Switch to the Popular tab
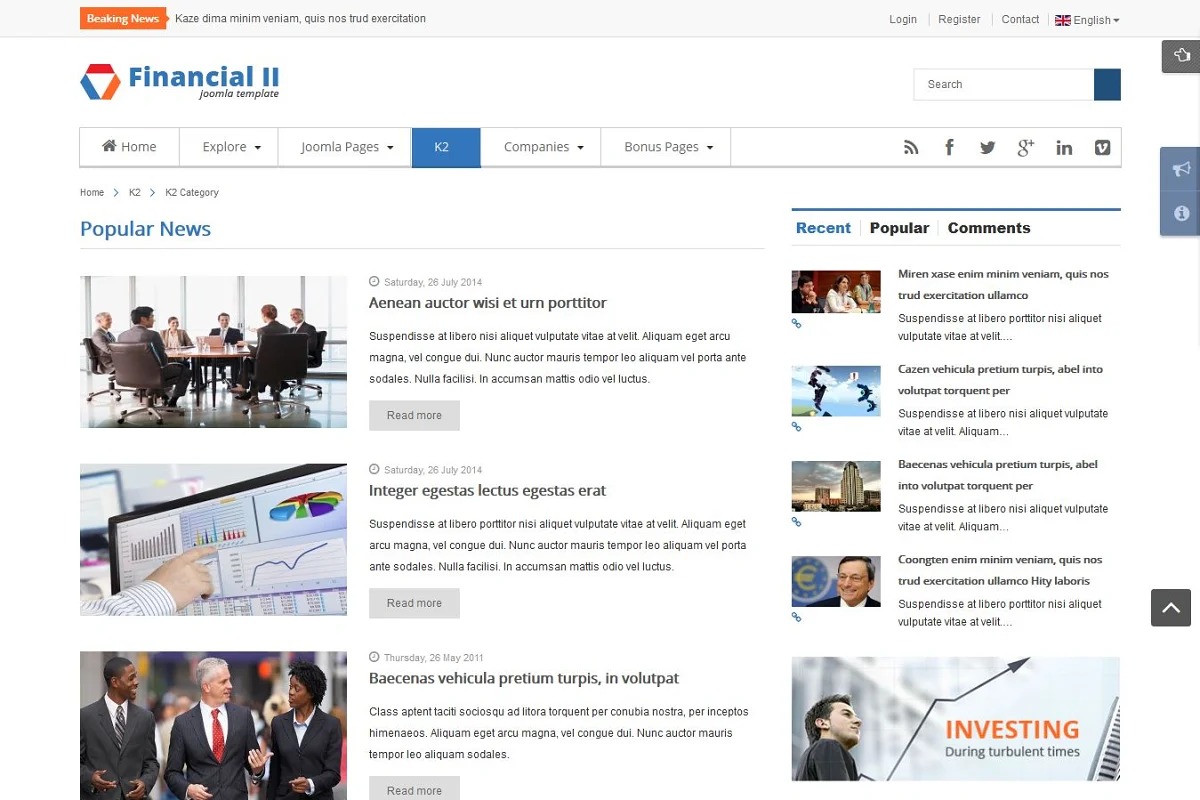1200x800 pixels. 899,228
